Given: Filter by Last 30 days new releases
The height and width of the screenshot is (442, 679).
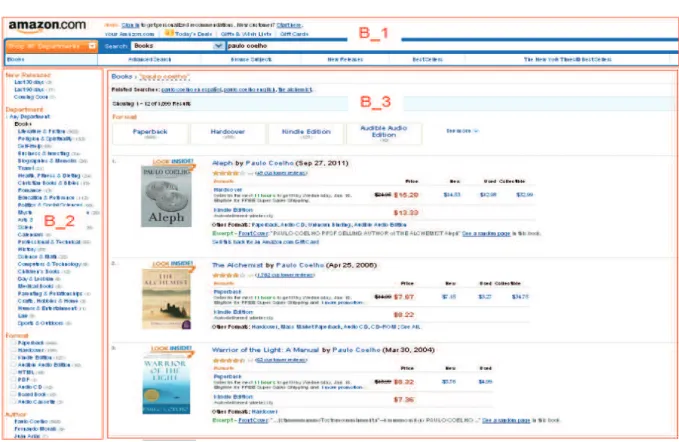Looking at the screenshot, I should pyautogui.click(x=30, y=82).
